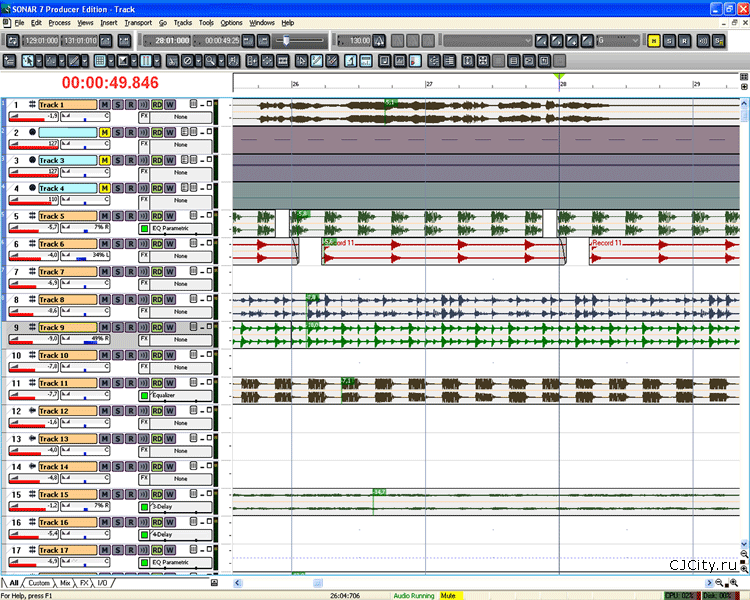
Task: Open the Transport menu
Action: pos(138,22)
